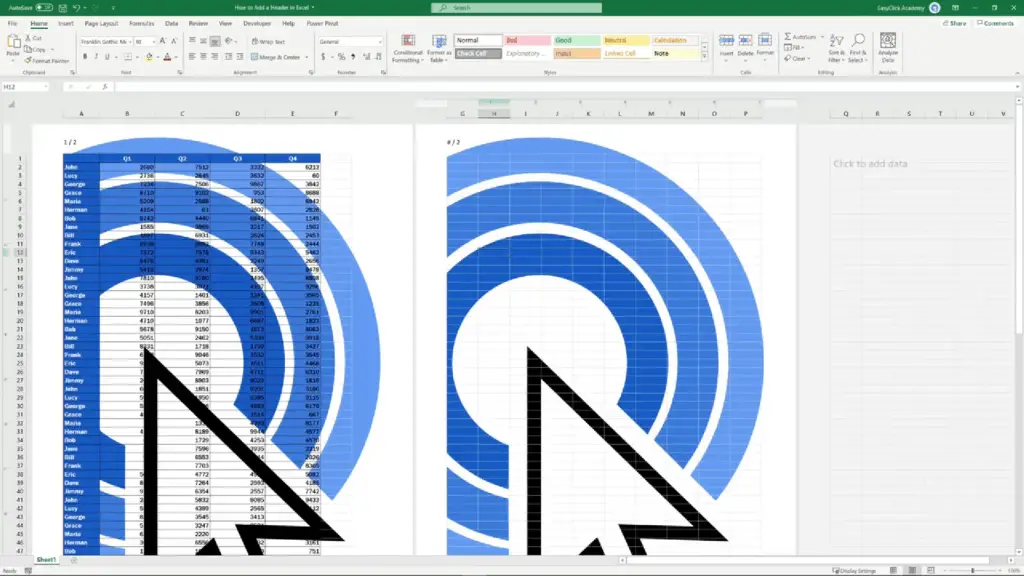Click the Paste clipboard icon

click(13, 43)
